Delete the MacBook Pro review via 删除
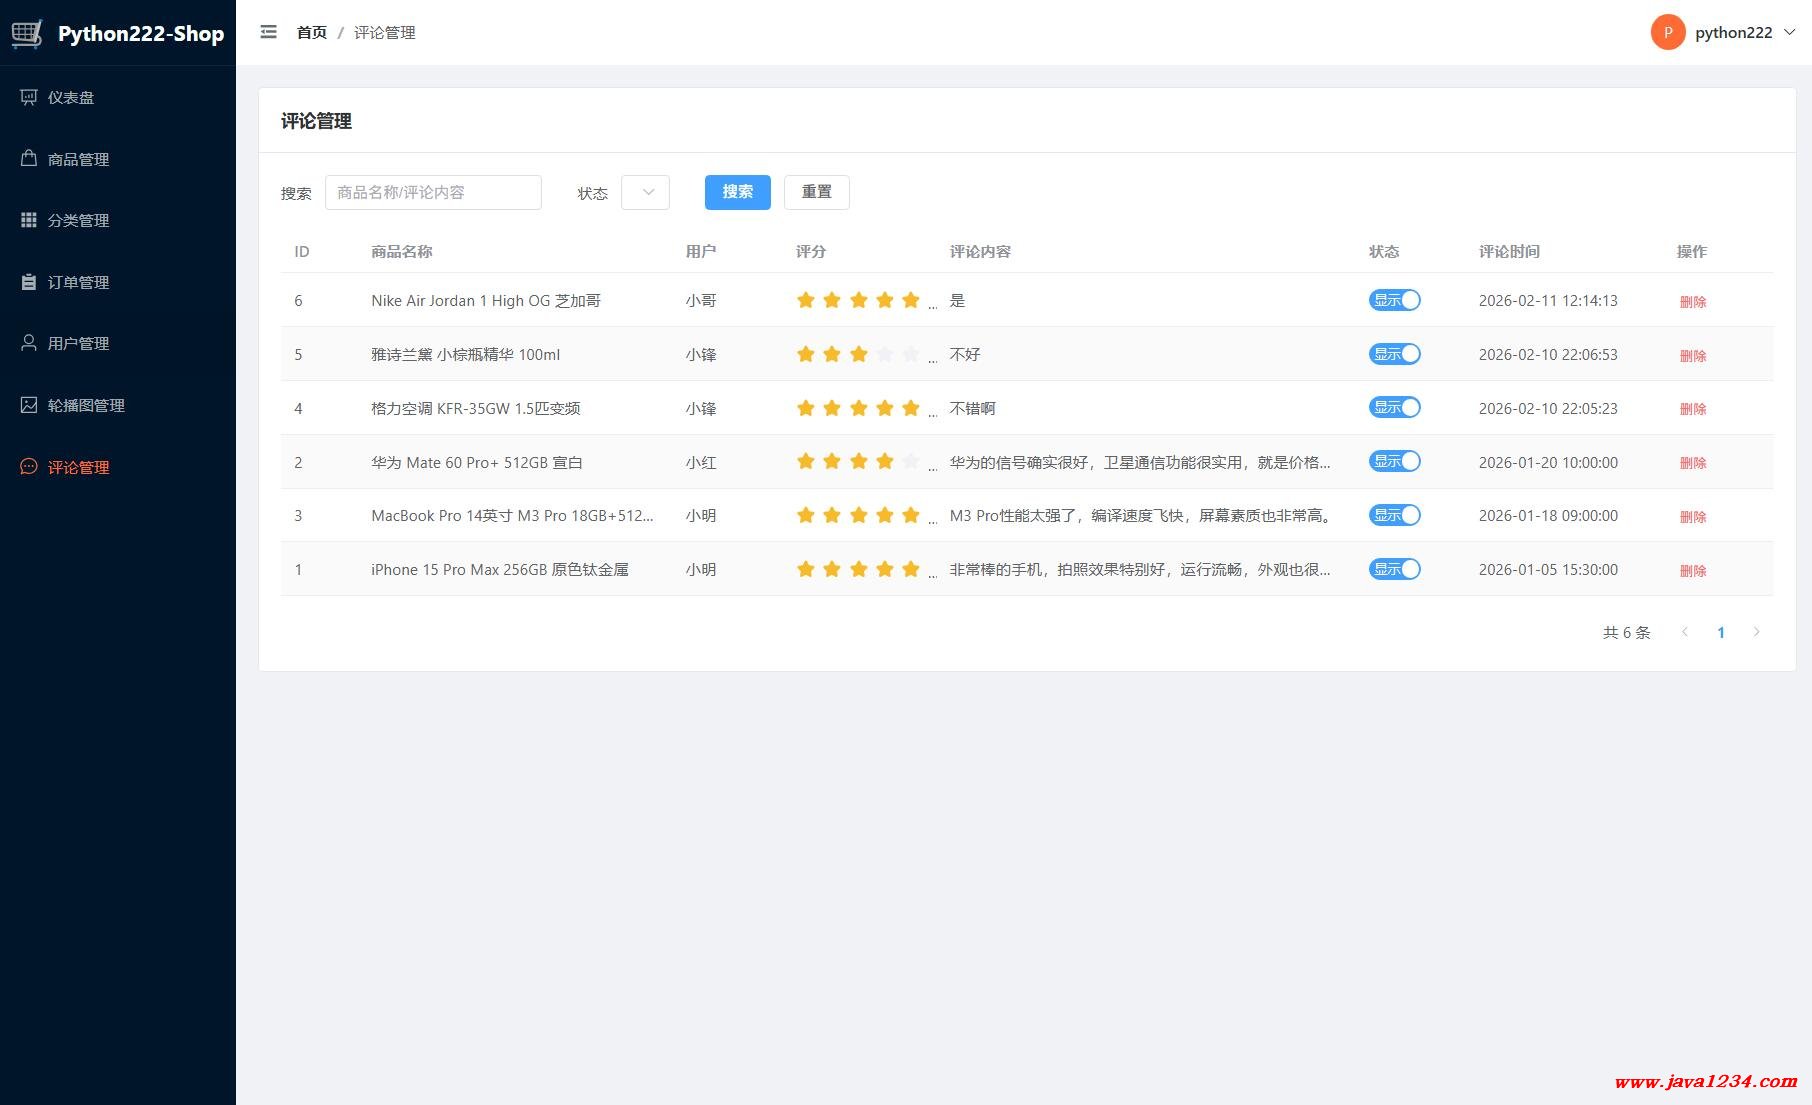 (1692, 517)
